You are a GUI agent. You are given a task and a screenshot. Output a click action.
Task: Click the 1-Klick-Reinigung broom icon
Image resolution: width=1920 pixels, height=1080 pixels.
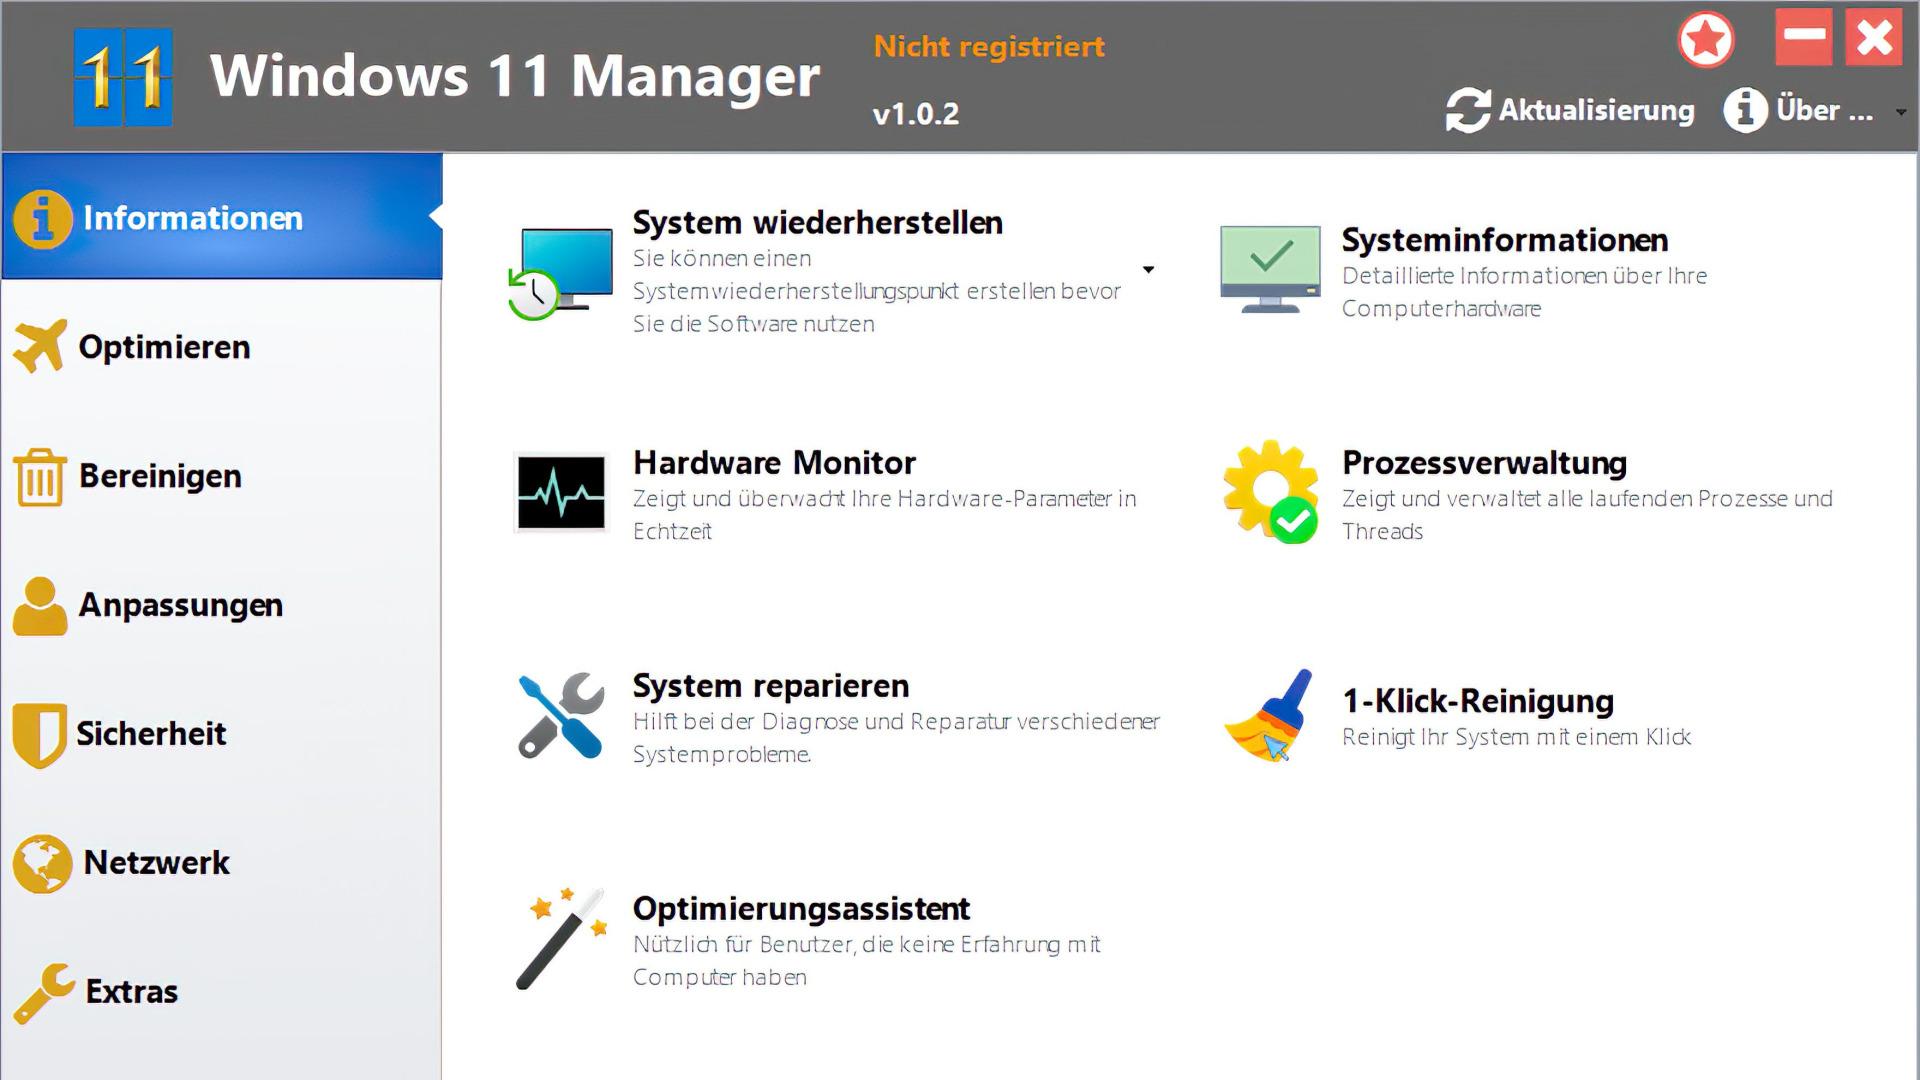1269,716
